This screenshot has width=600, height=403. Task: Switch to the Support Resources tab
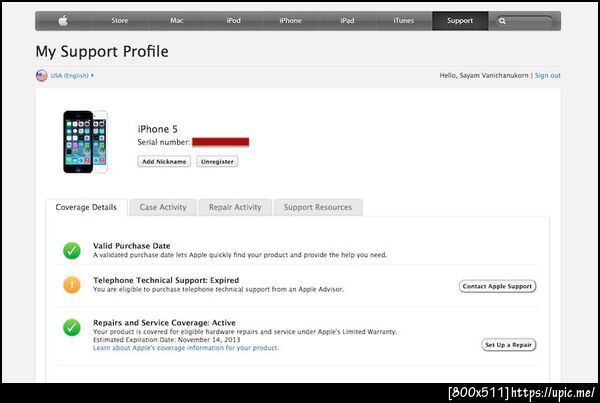click(x=318, y=207)
